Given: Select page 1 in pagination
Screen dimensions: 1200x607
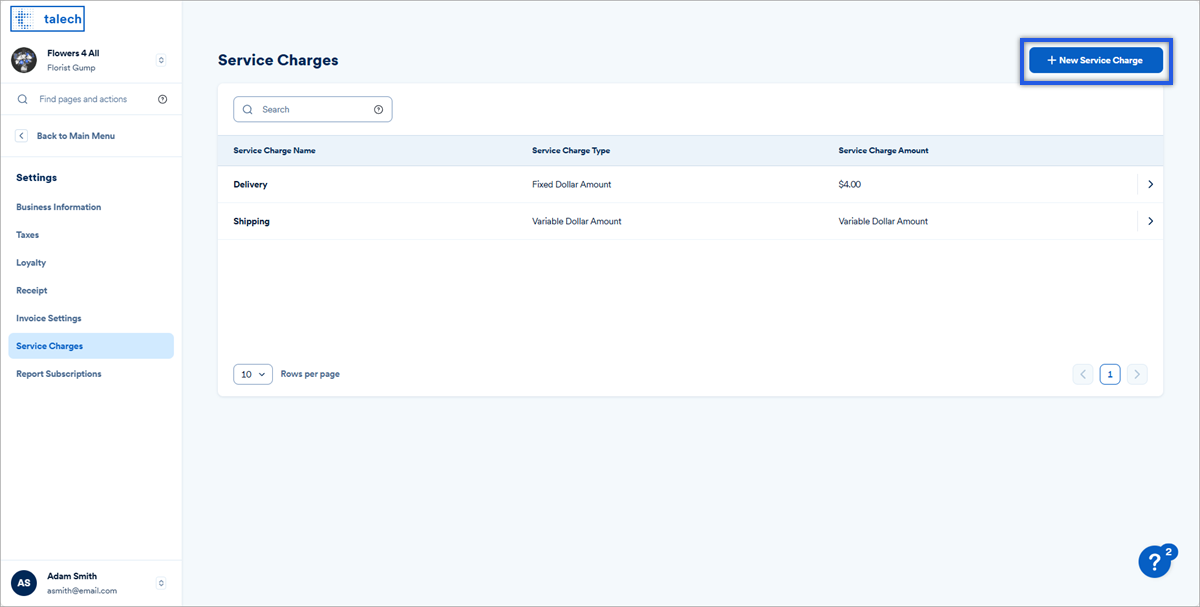Looking at the screenshot, I should pyautogui.click(x=1110, y=374).
